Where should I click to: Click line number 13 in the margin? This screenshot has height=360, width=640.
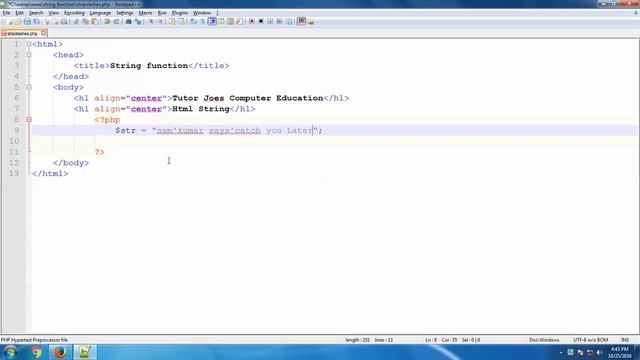click(14, 173)
